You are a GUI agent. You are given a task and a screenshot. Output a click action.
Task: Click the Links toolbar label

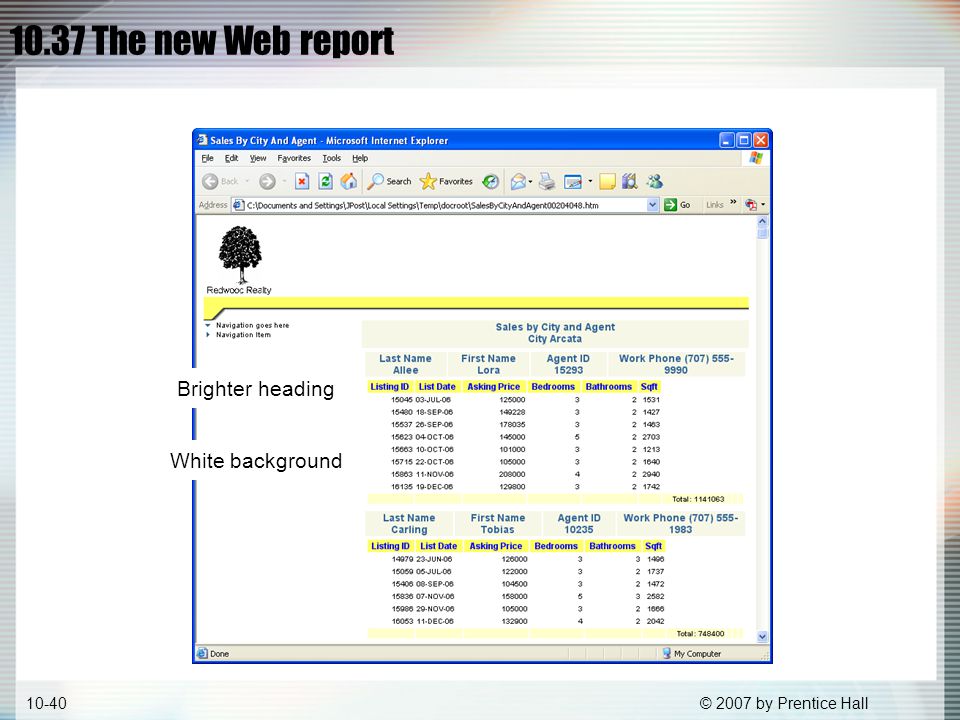coord(714,205)
